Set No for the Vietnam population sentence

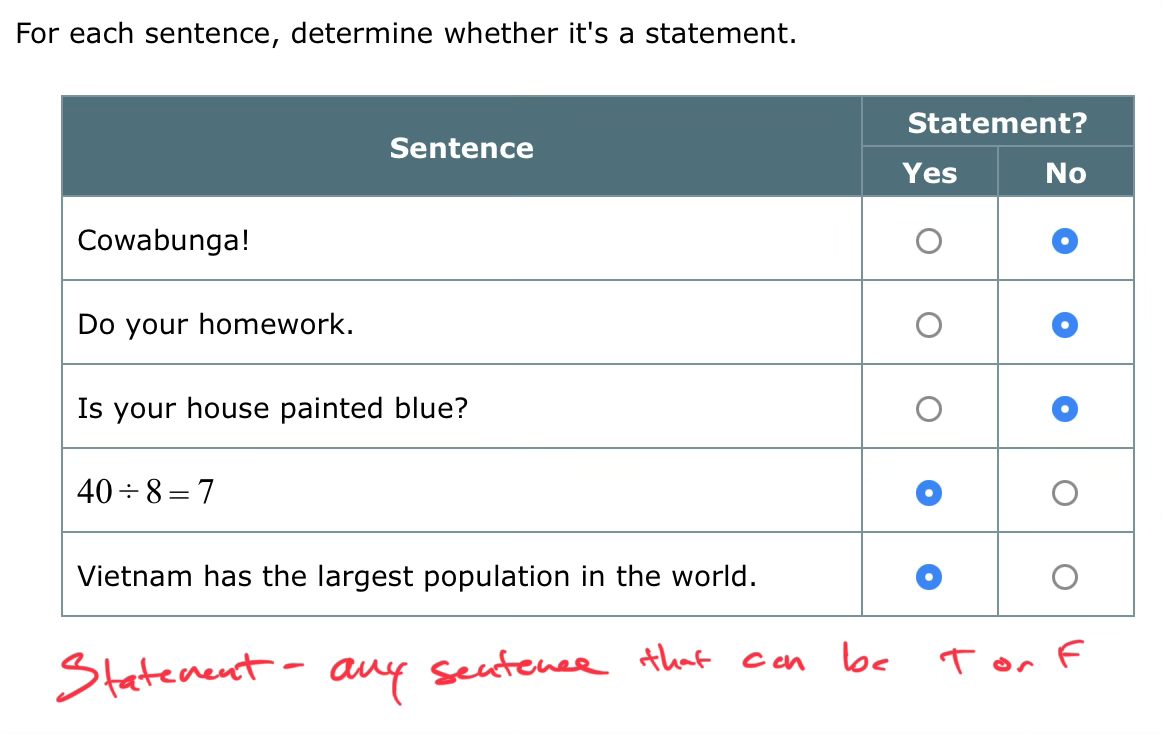(1065, 577)
